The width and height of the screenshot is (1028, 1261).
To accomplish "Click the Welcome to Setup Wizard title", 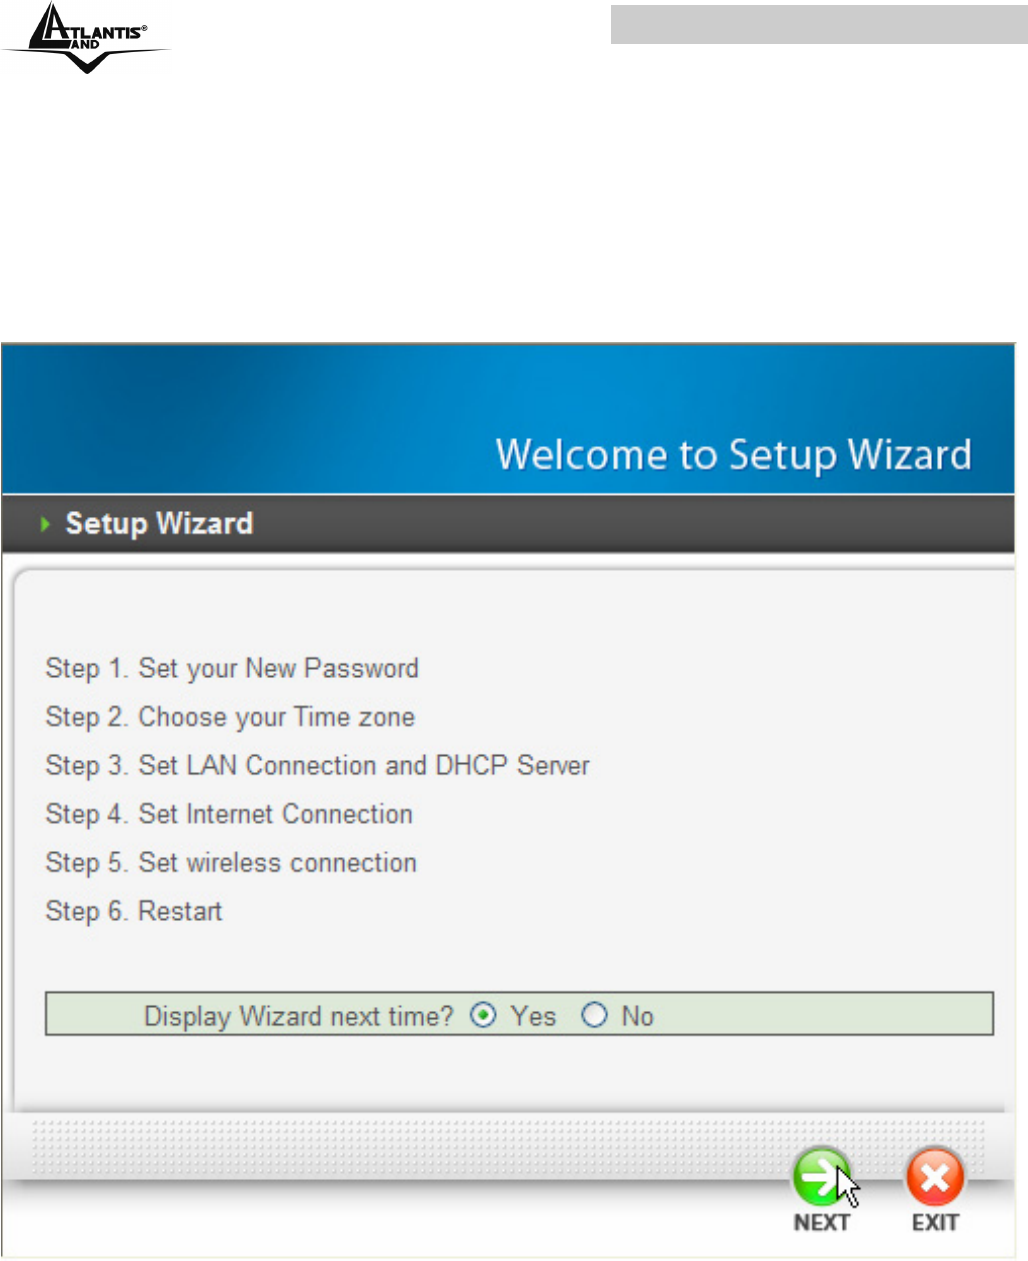I will coord(734,455).
